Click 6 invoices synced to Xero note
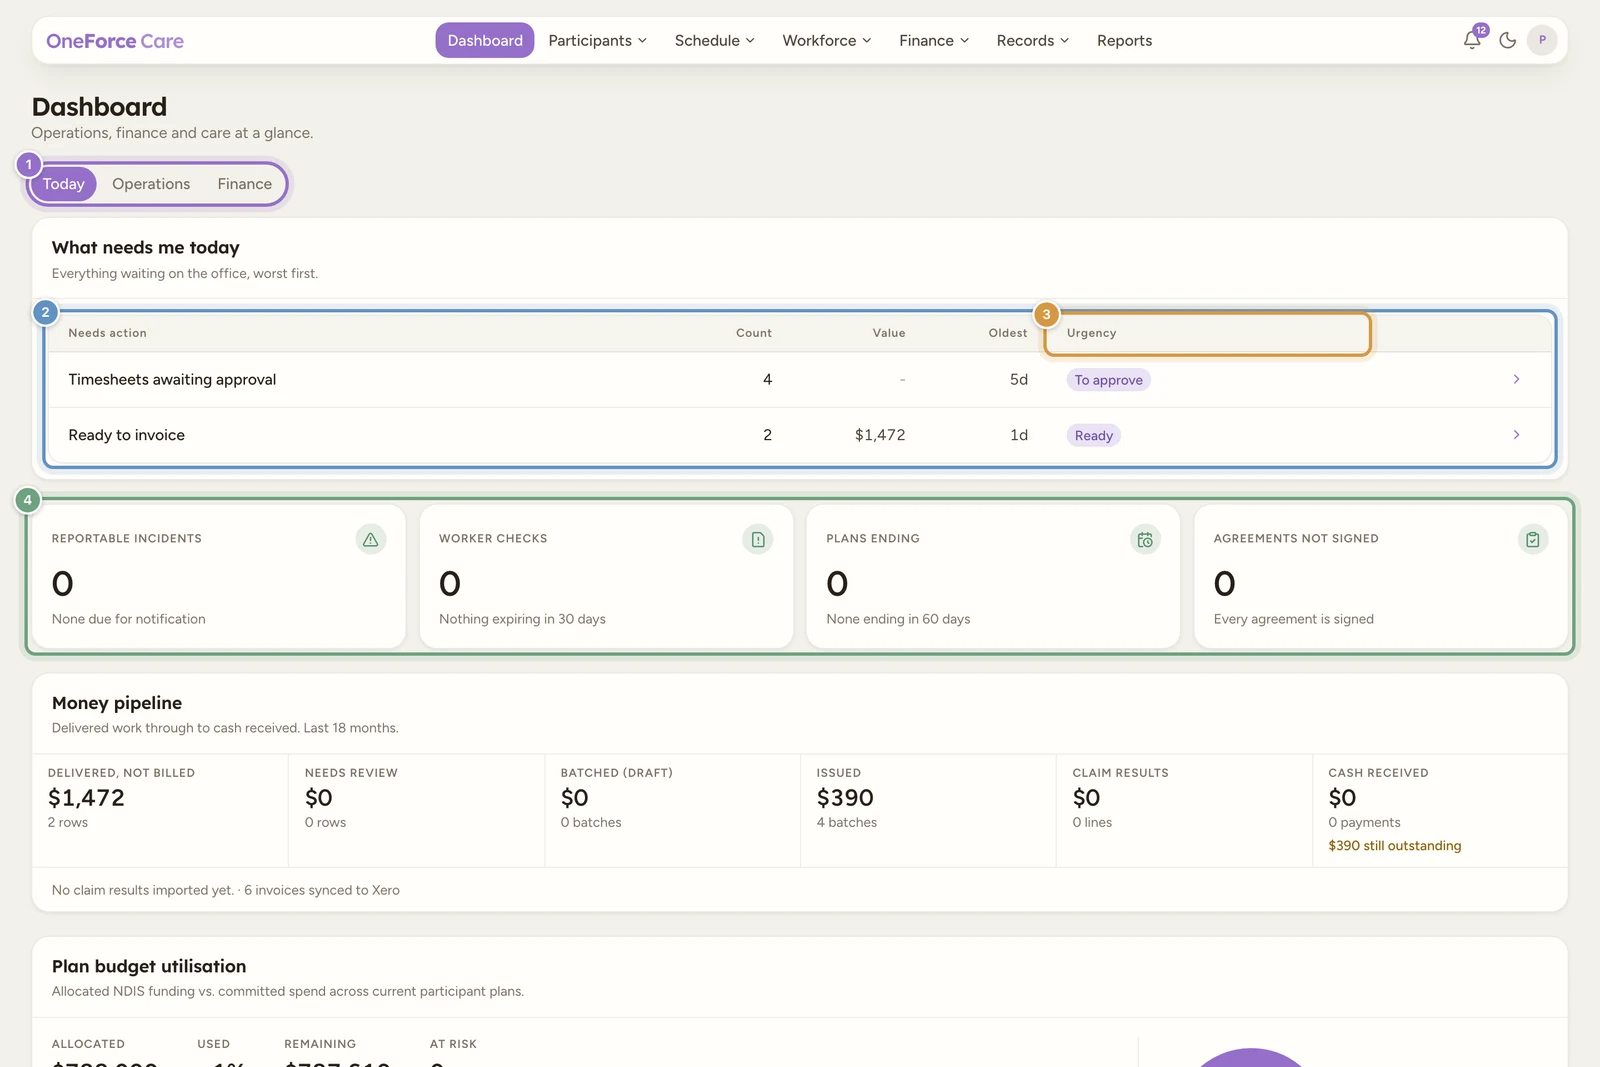The height and width of the screenshot is (1067, 1600). pos(322,890)
